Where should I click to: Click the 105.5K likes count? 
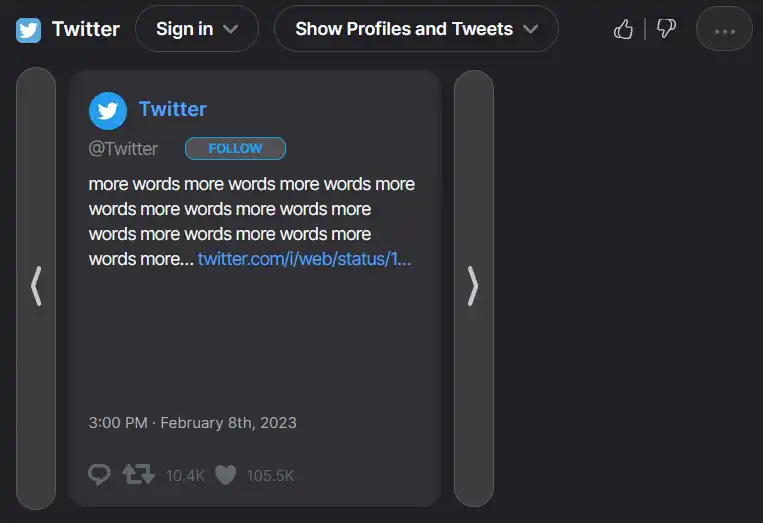270,476
